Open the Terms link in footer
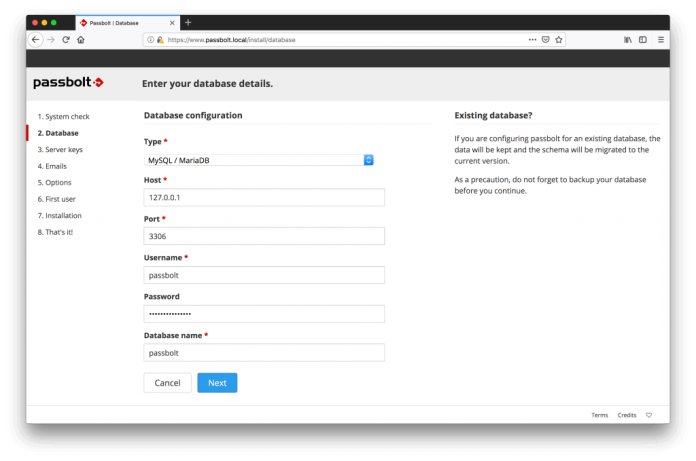 (599, 415)
